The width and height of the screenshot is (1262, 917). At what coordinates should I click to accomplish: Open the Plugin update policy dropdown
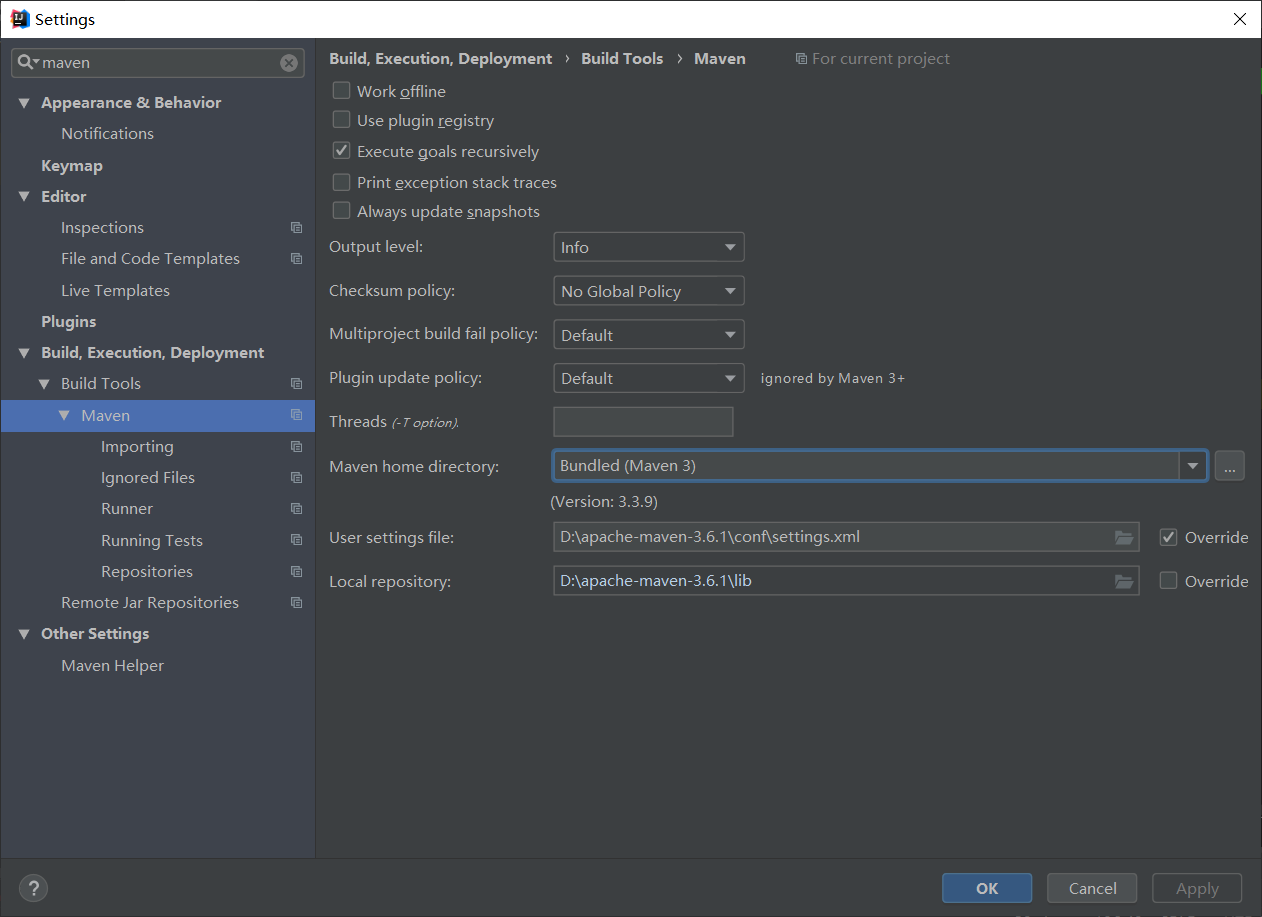click(649, 378)
